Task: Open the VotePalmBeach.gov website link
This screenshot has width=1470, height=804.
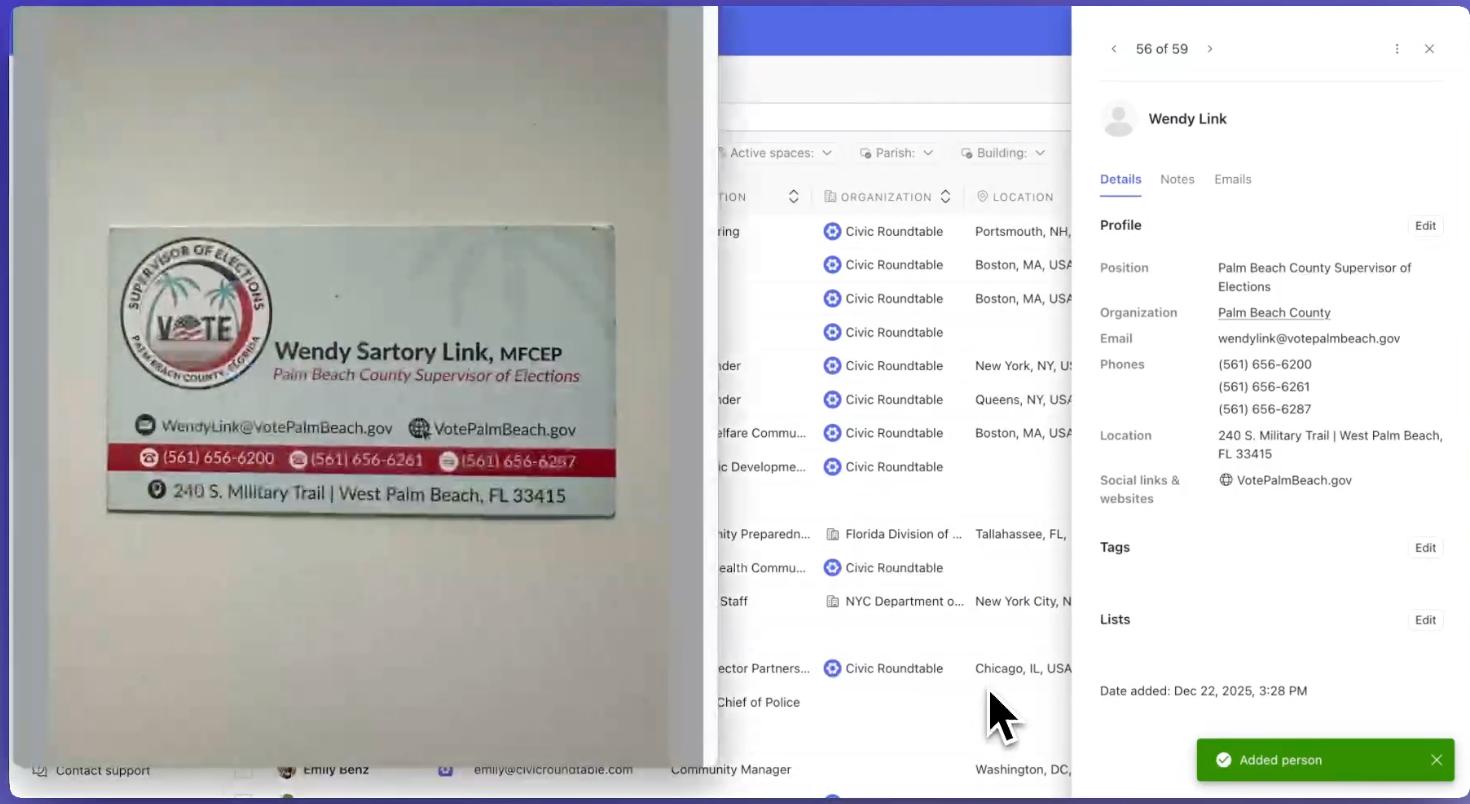Action: tap(1294, 480)
